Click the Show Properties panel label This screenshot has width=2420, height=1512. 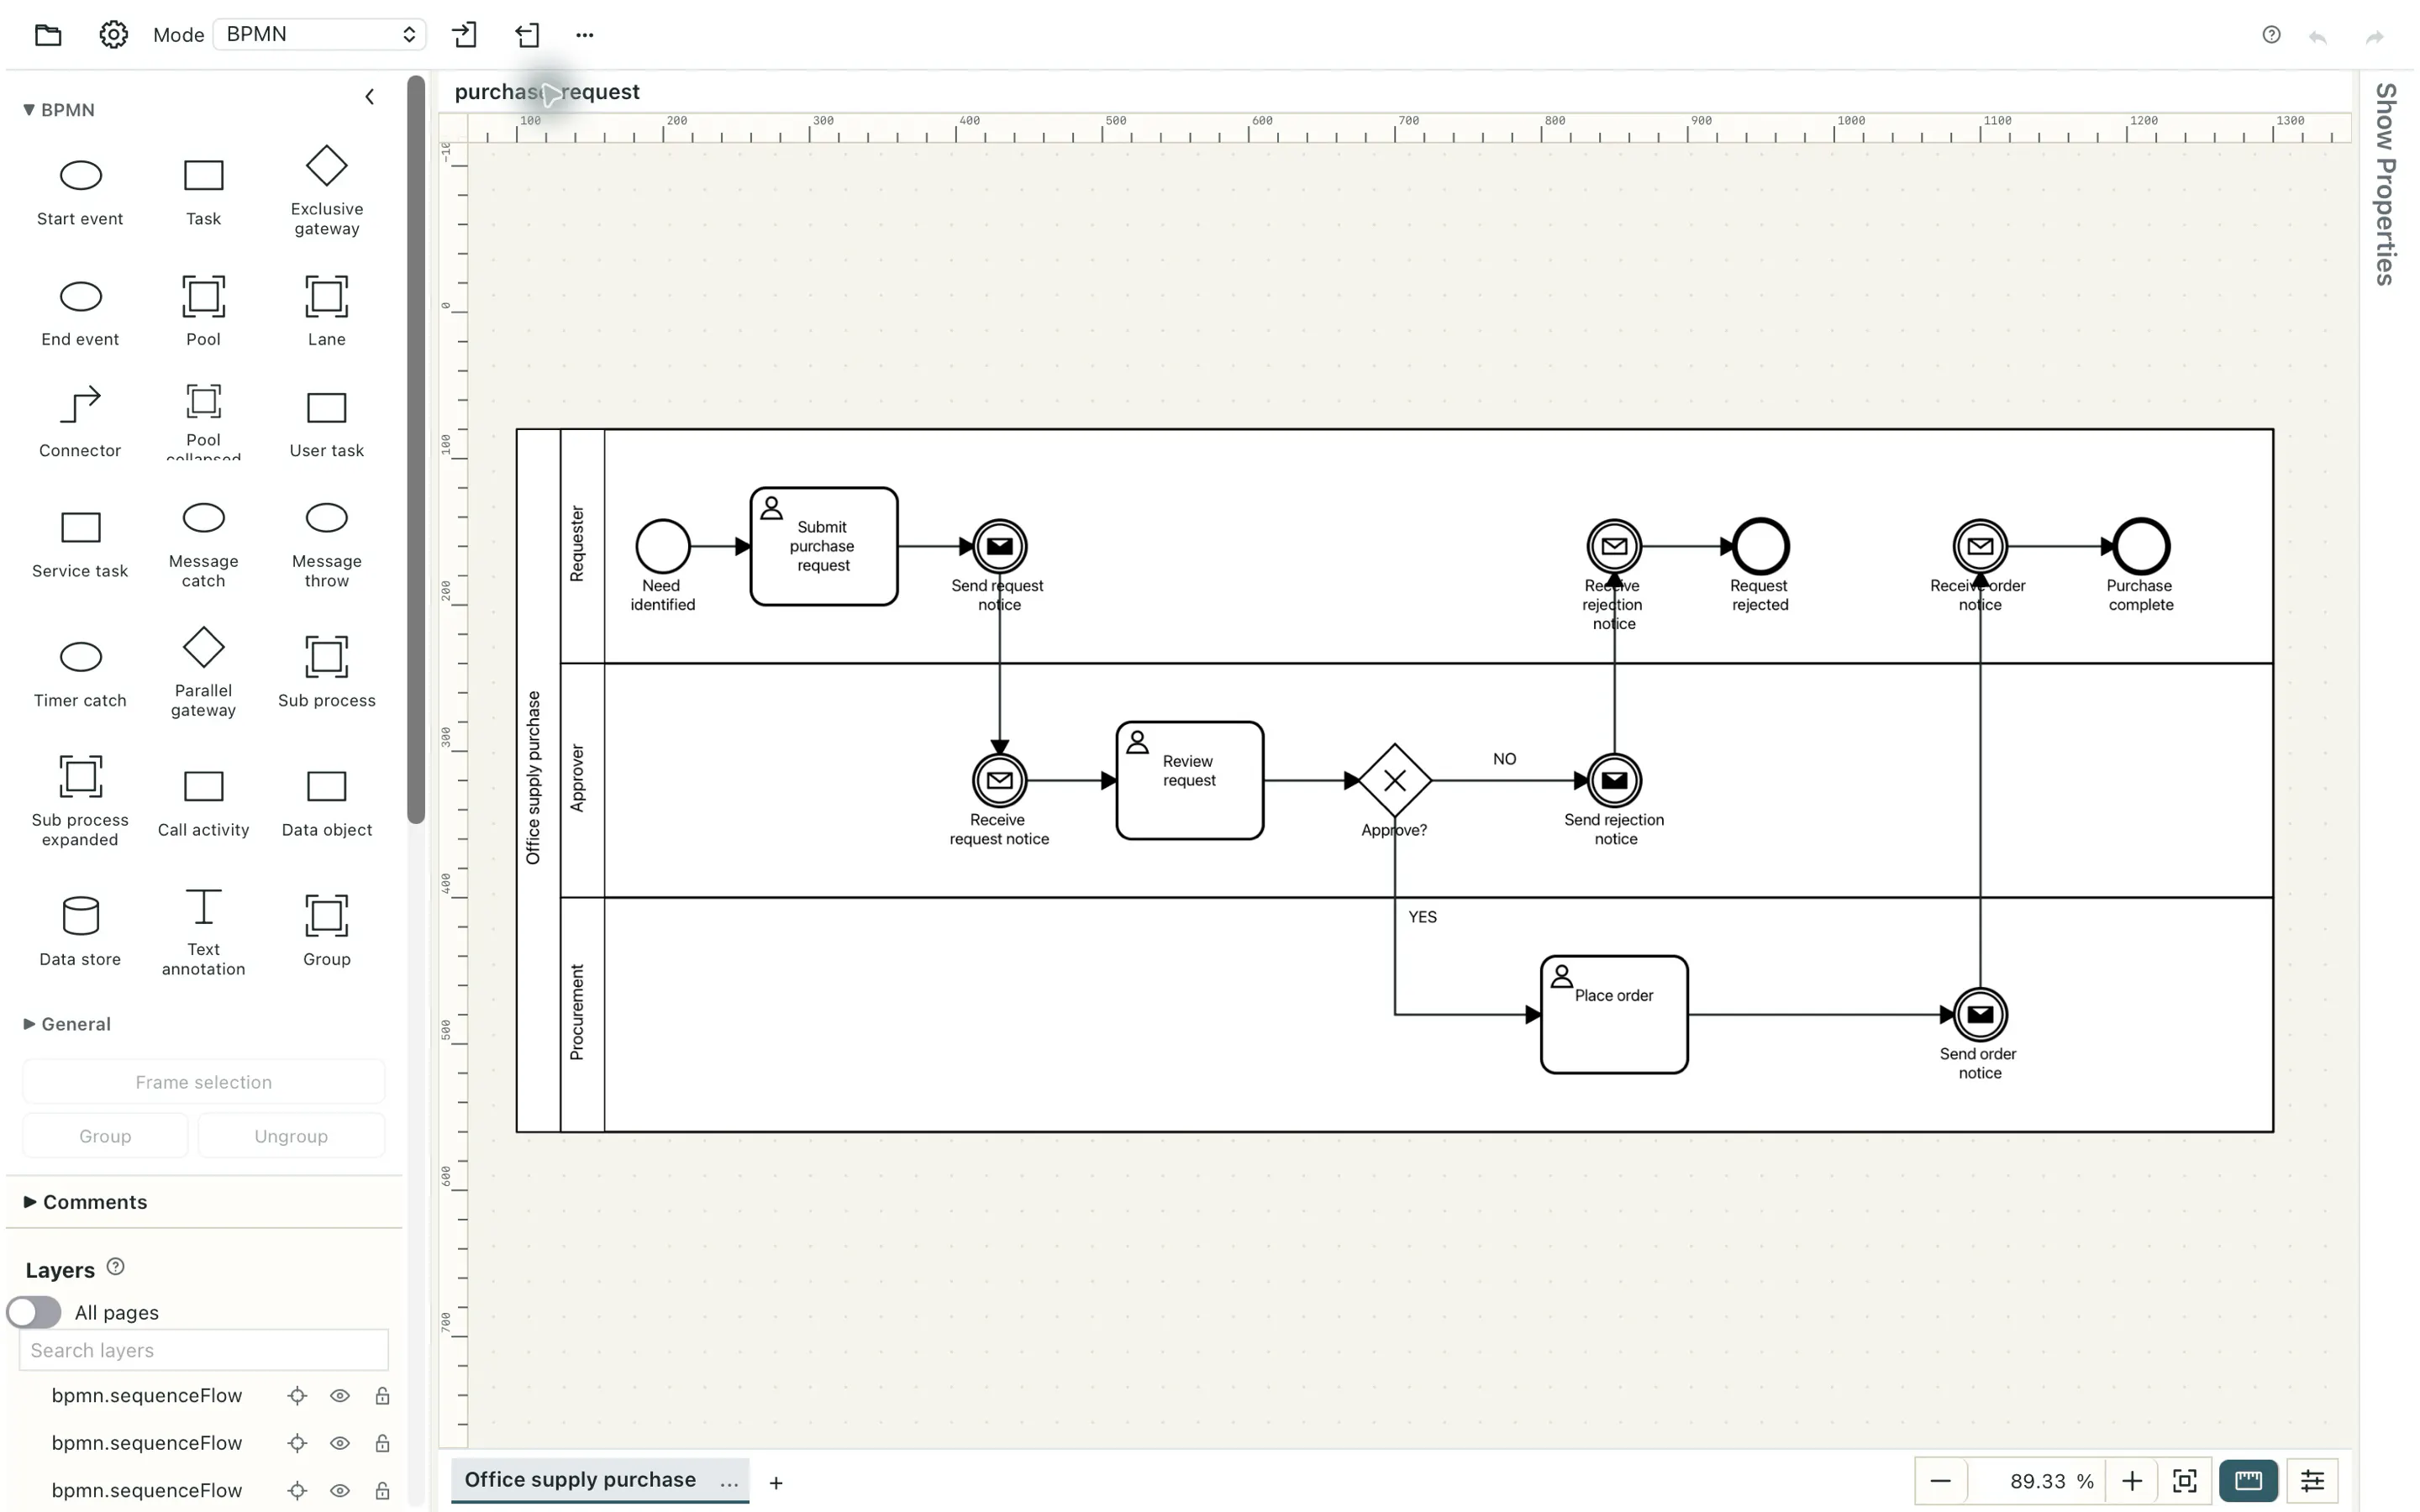coord(2386,184)
